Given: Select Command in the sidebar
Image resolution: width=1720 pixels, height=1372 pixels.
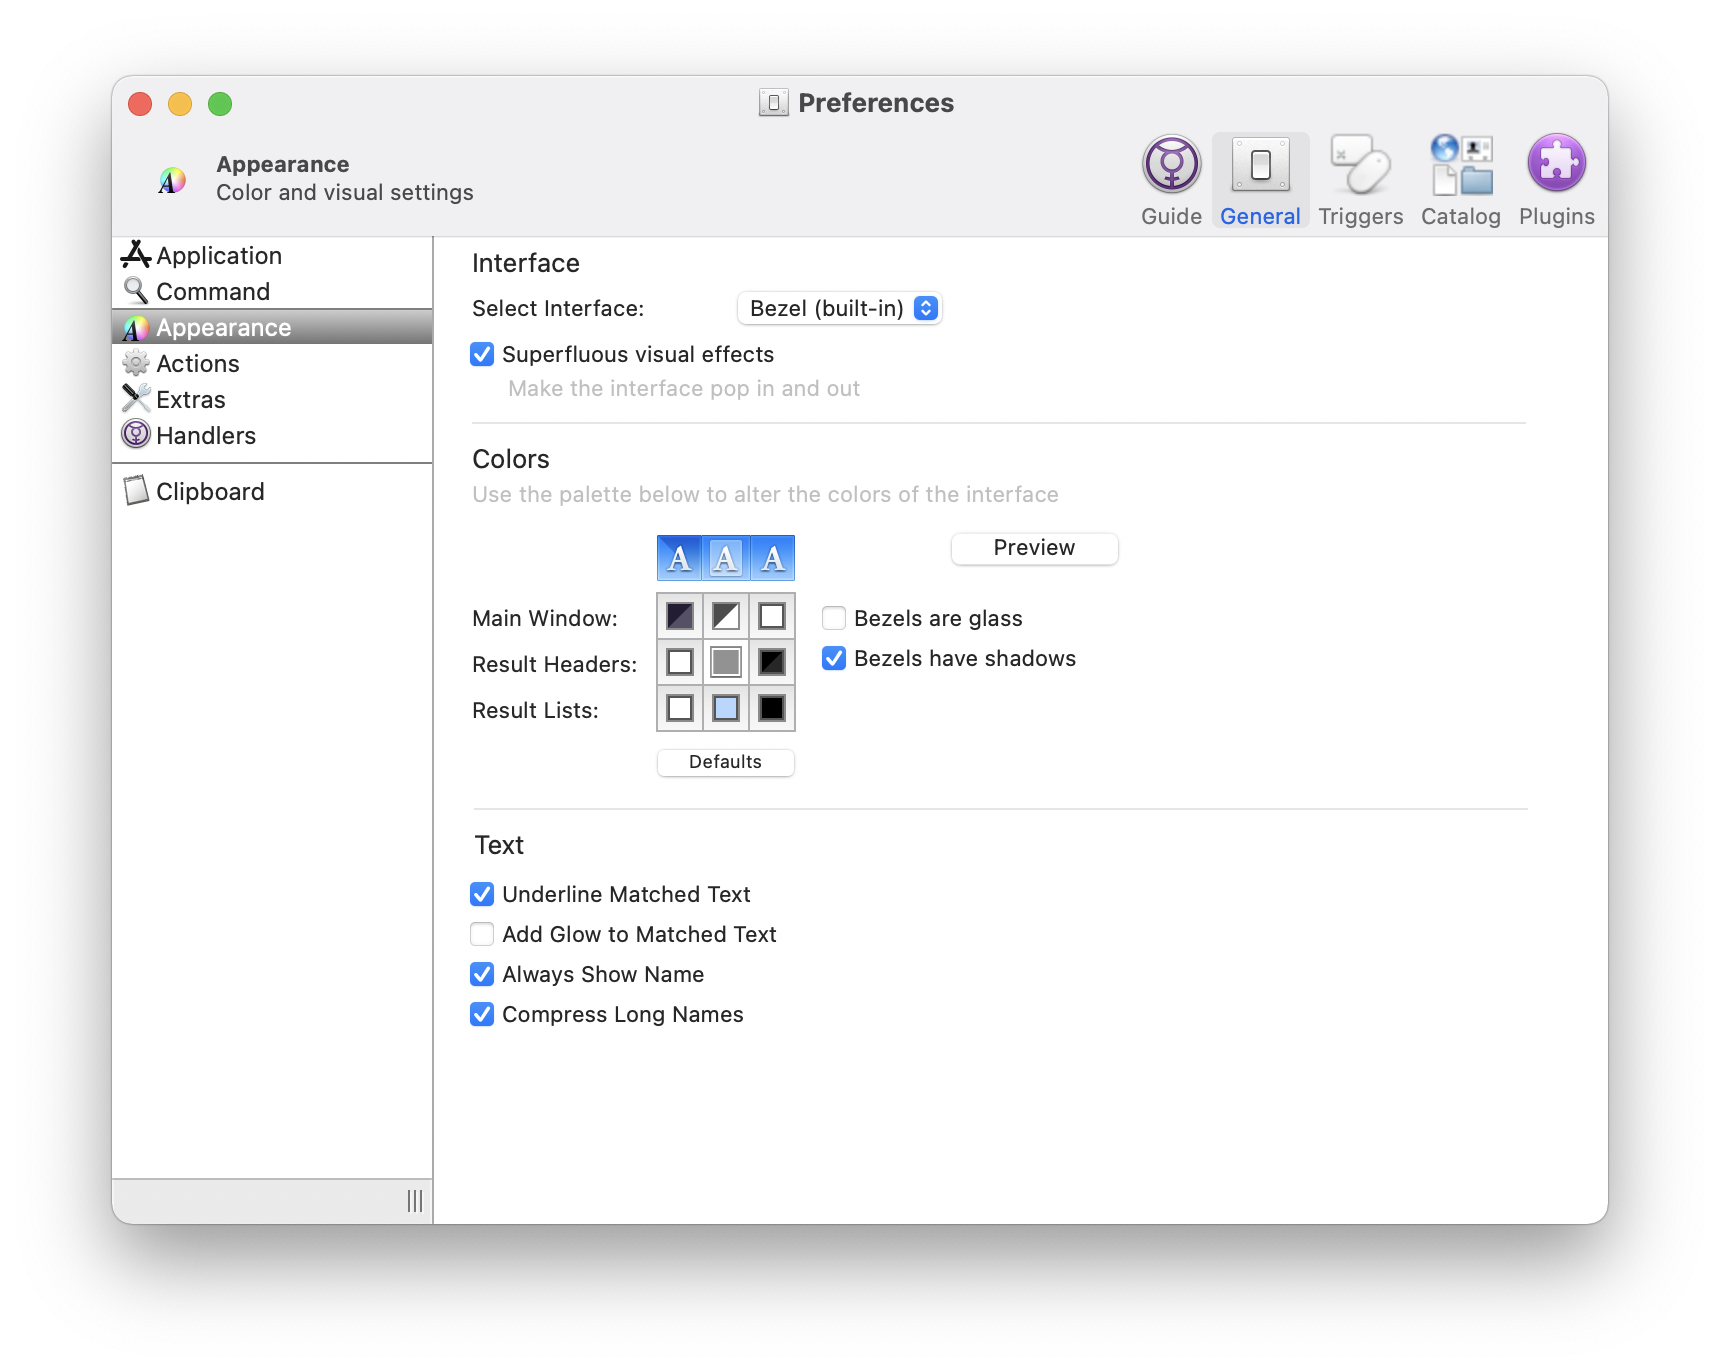Looking at the screenshot, I should pos(272,291).
